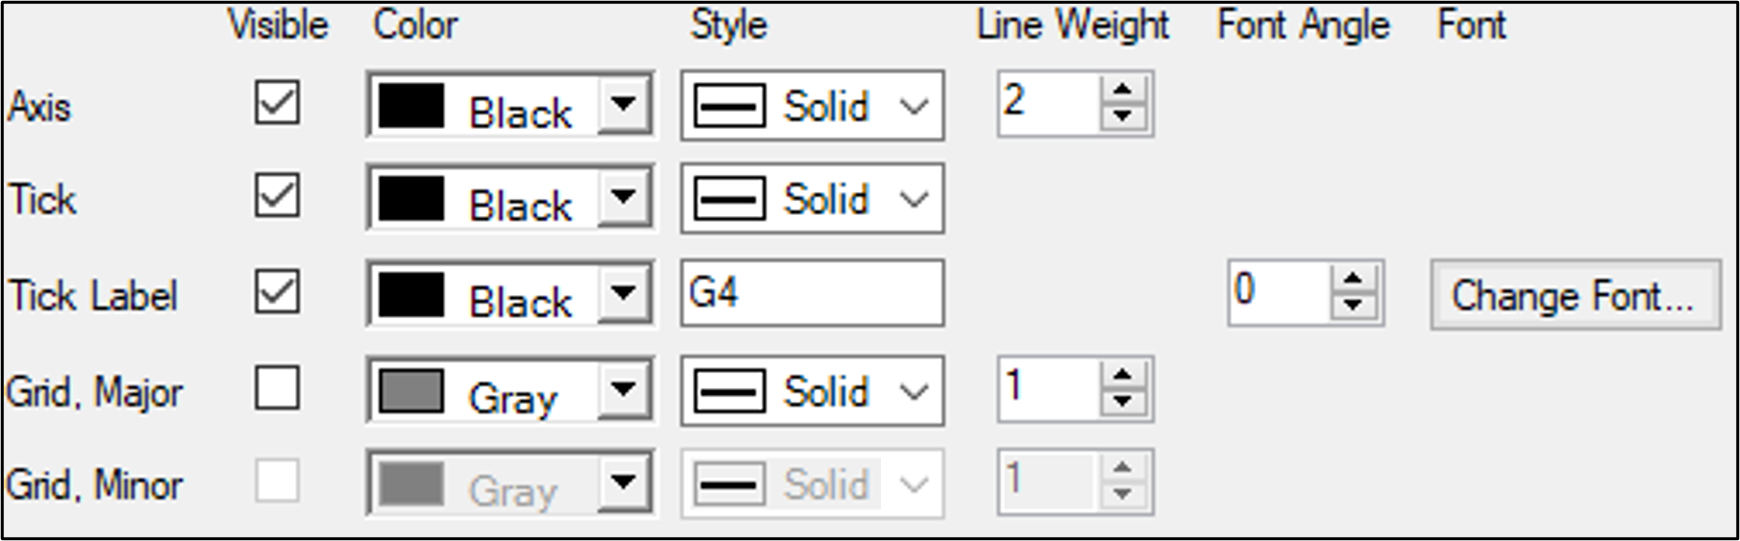Image resolution: width=1740 pixels, height=541 pixels.
Task: Increase the Axis line weight spinner
Action: coord(1122,90)
